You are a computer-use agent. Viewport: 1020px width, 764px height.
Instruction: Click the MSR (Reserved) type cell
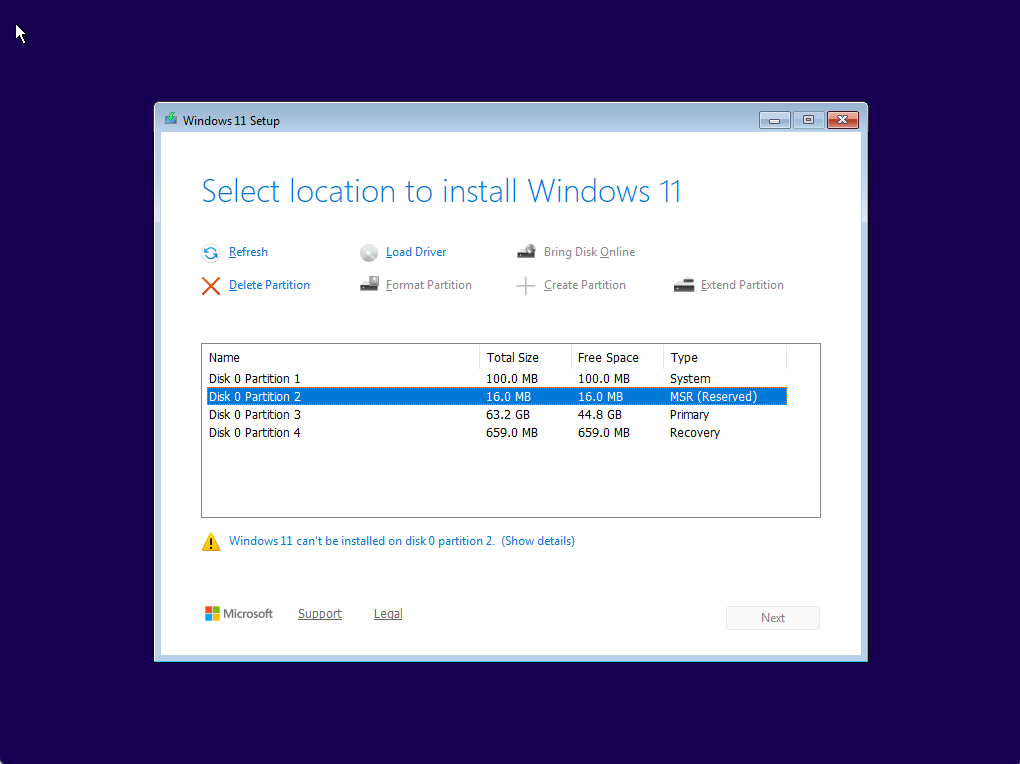point(714,396)
